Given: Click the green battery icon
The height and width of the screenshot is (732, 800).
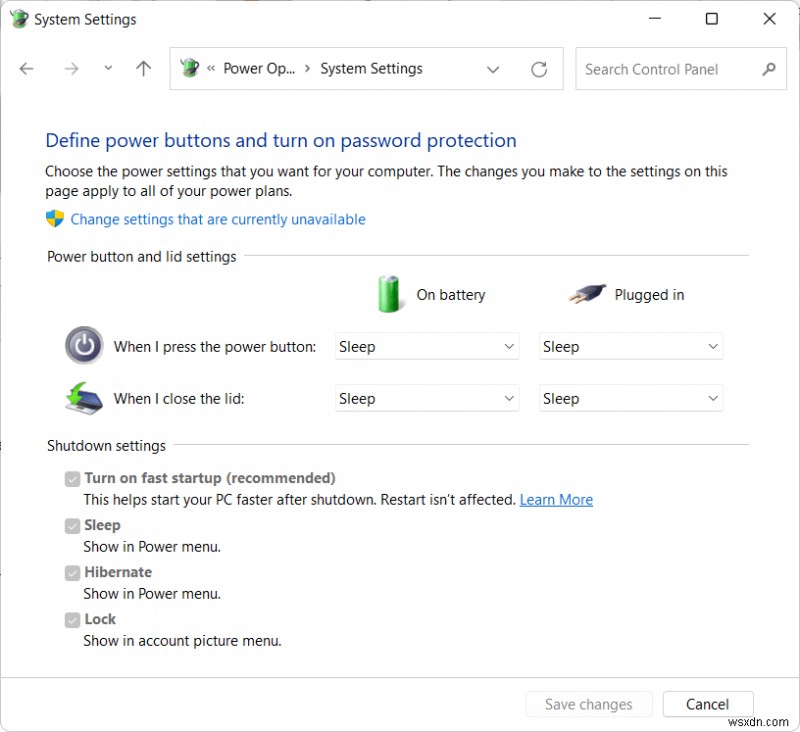Looking at the screenshot, I should tap(390, 294).
